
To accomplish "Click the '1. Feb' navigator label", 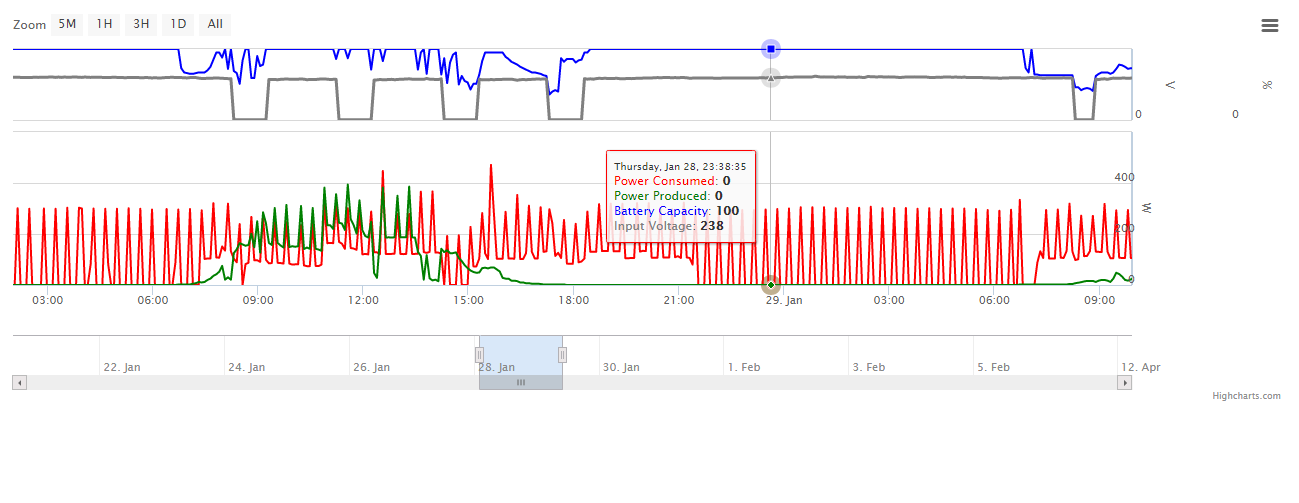I will (x=745, y=367).
